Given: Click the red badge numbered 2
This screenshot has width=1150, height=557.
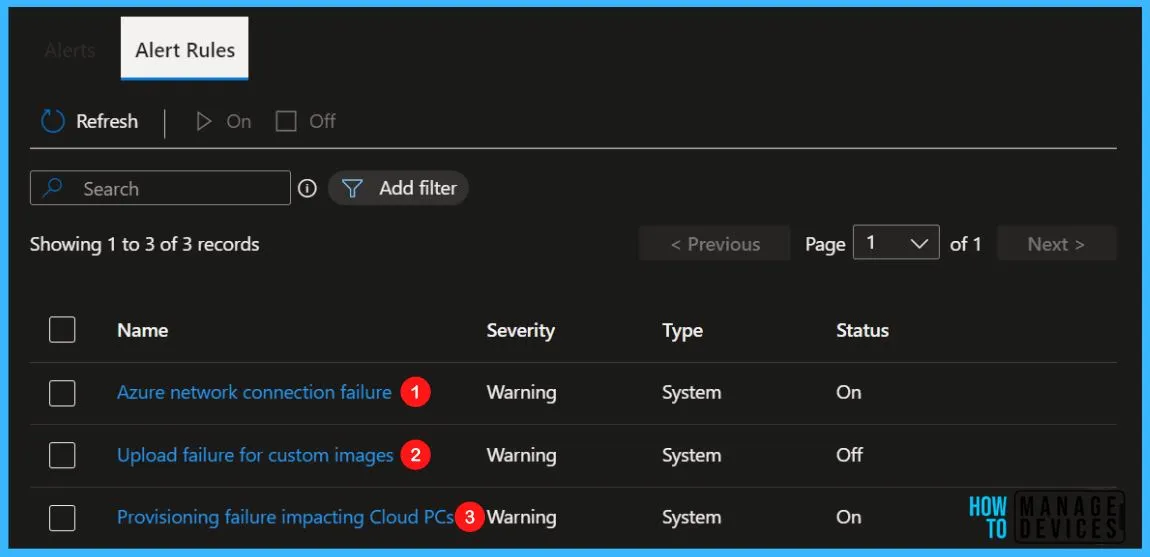Looking at the screenshot, I should [x=415, y=455].
